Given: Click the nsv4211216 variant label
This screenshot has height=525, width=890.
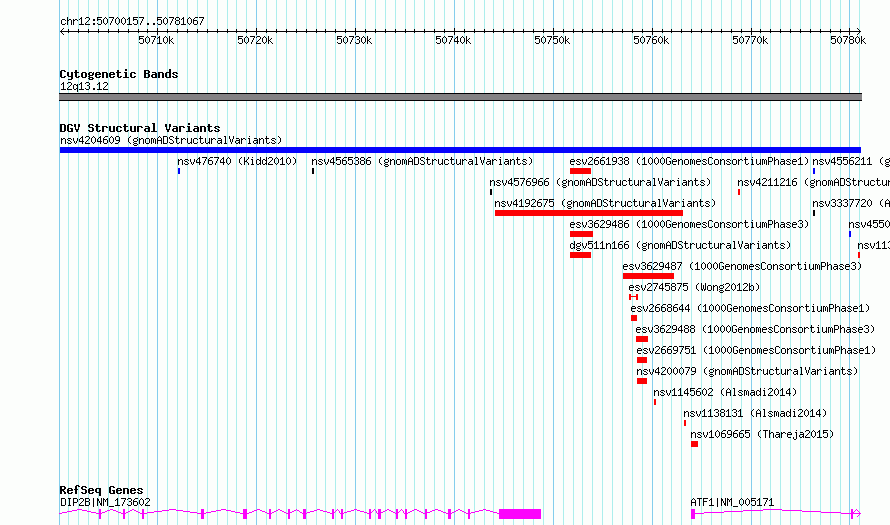Looking at the screenshot, I should 813,182.
